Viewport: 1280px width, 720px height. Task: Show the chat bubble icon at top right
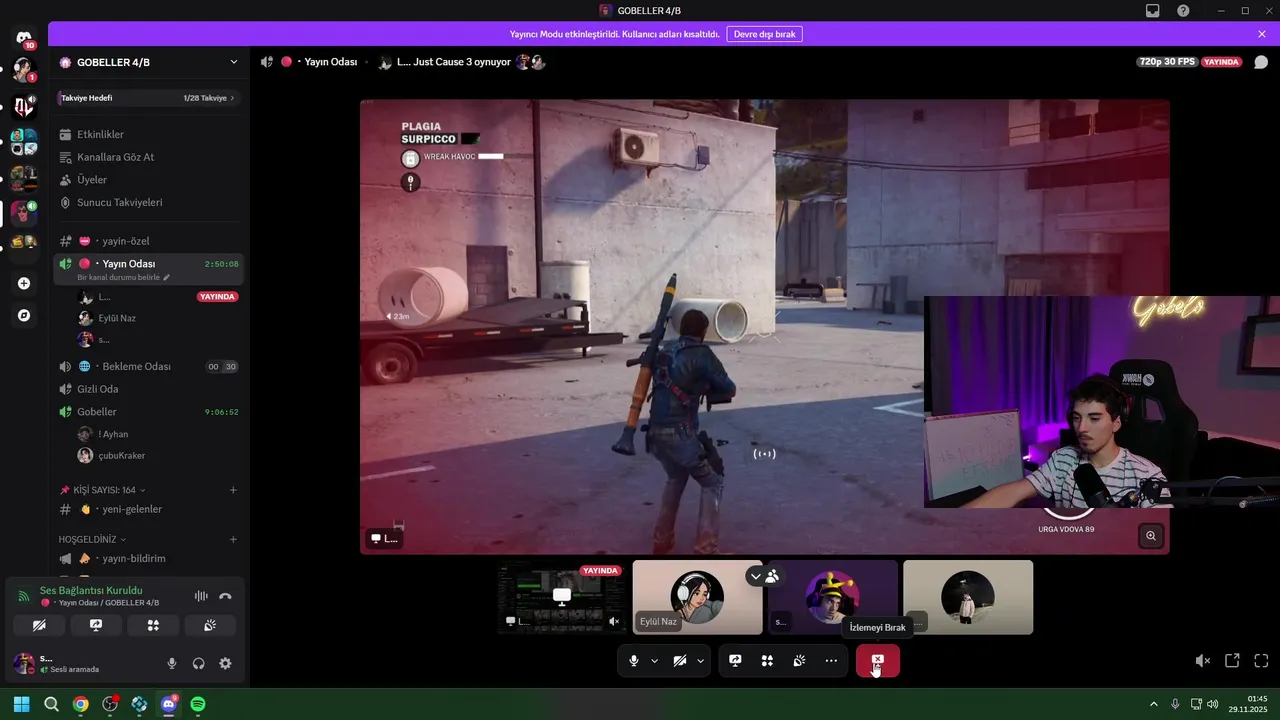tap(1261, 62)
